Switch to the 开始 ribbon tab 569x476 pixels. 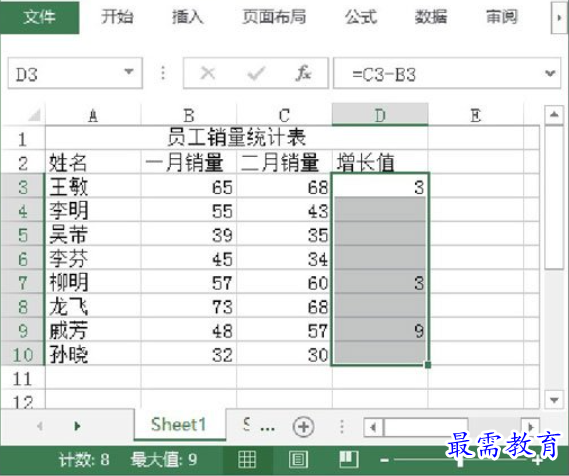point(117,17)
